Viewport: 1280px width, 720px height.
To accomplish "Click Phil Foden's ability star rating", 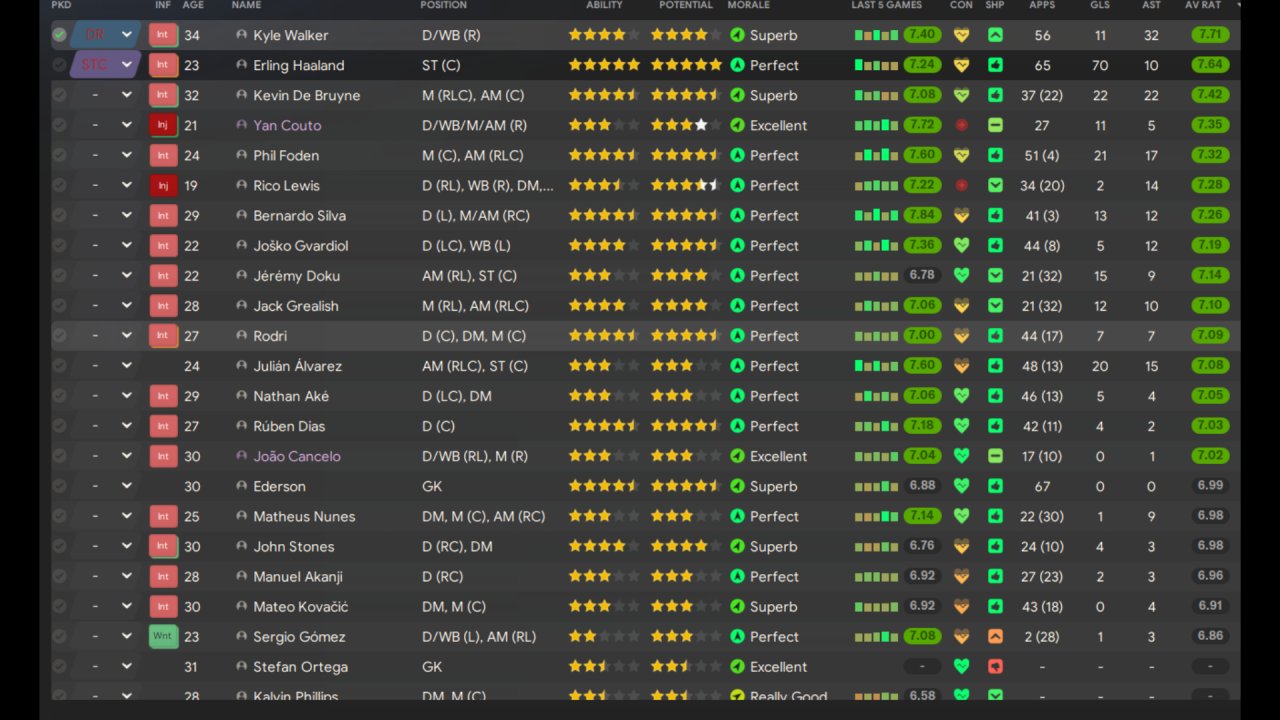I will 603,155.
